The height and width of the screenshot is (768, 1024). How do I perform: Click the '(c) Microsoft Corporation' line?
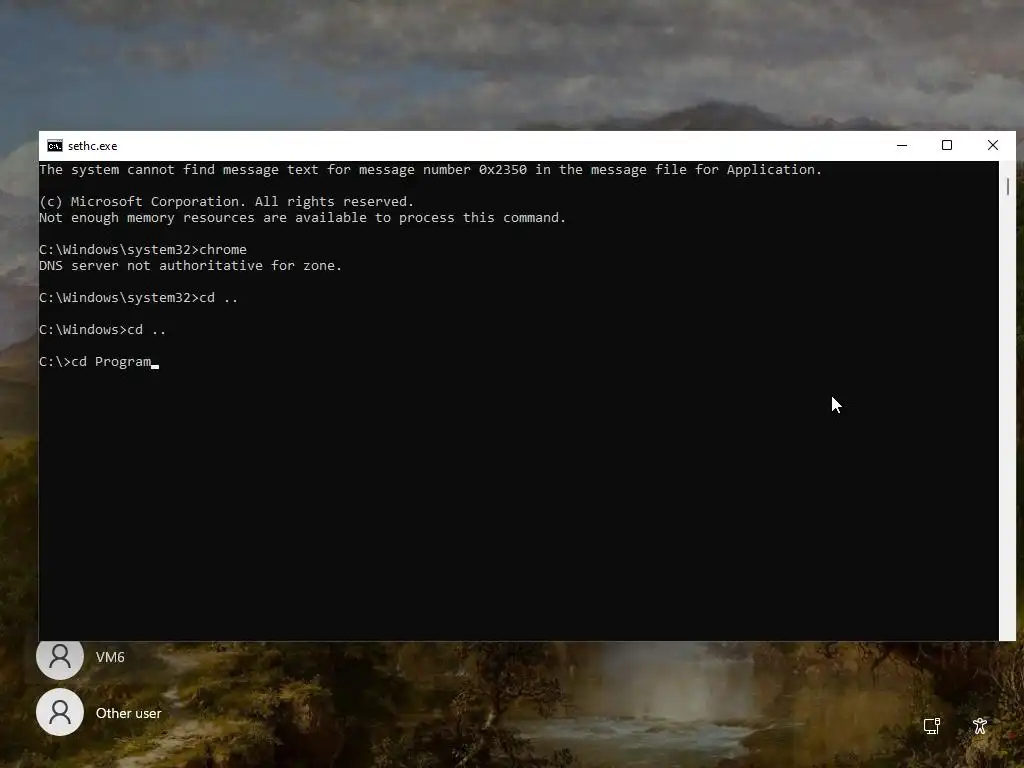tap(227, 202)
